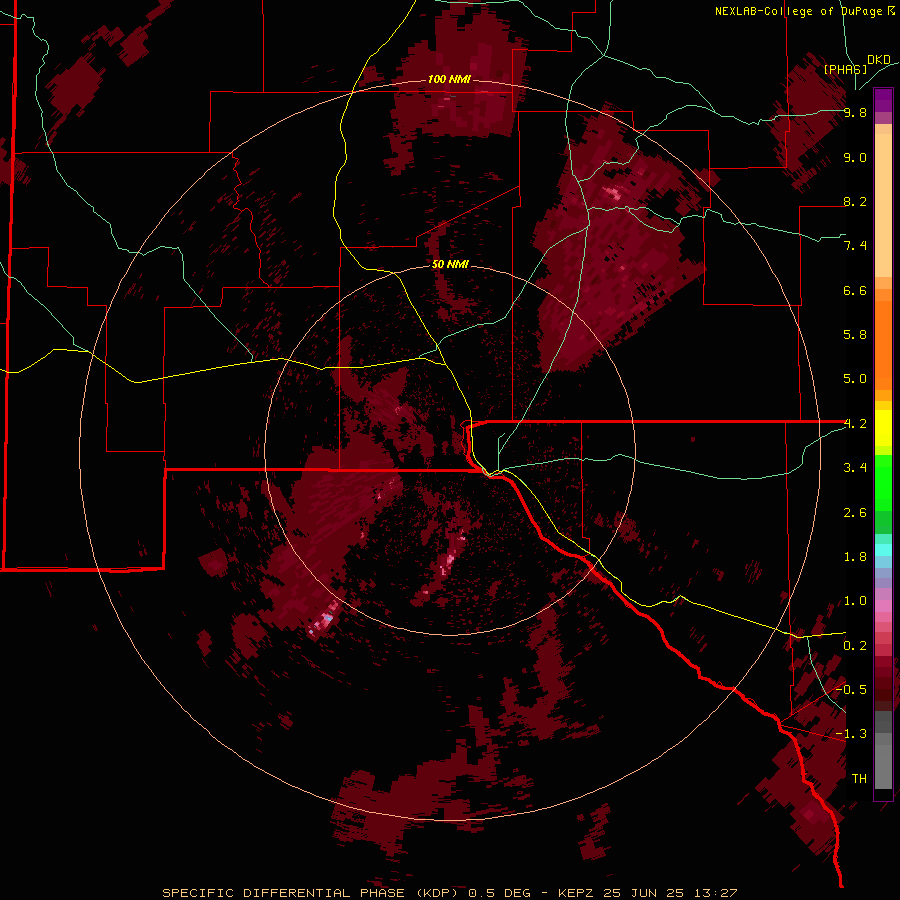The image size is (900, 900).
Task: Click the 9.0 value on the color scale
Action: tap(855, 157)
